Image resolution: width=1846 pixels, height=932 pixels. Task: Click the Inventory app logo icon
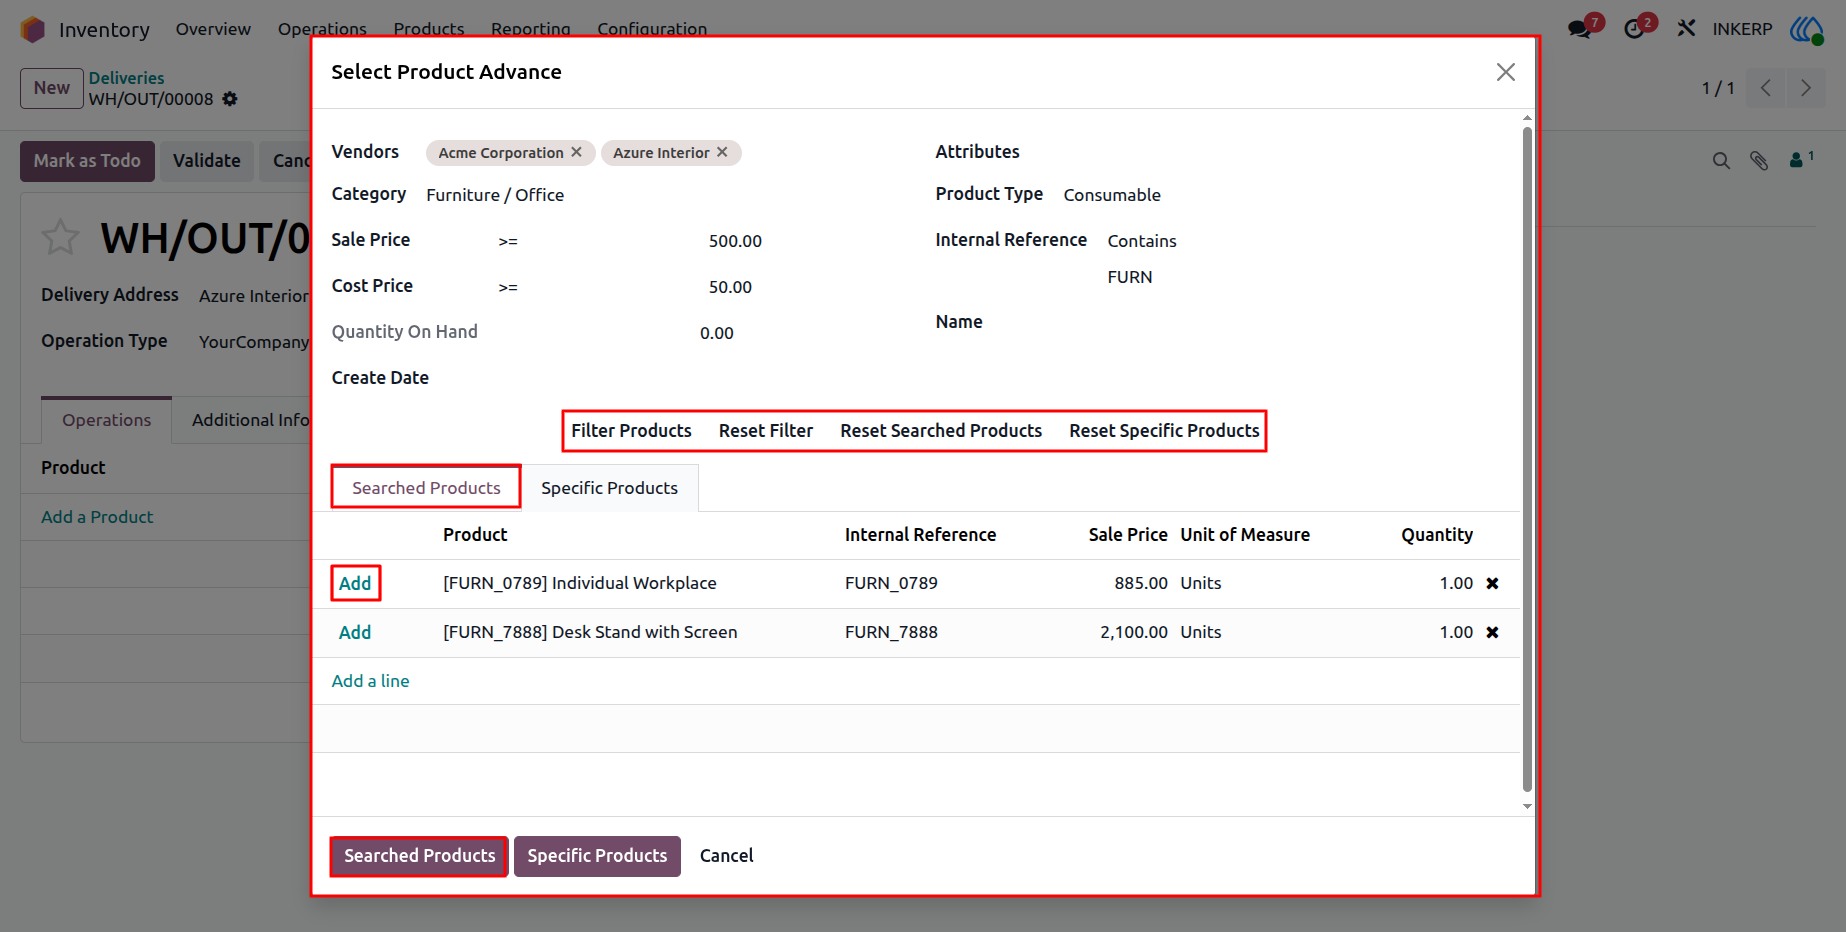tap(33, 29)
